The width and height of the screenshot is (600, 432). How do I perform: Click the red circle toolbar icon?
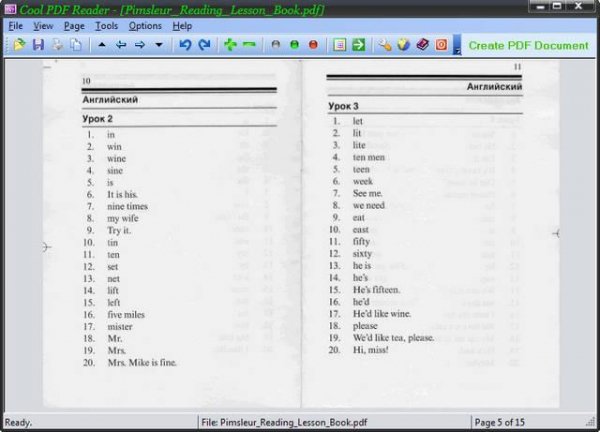tap(313, 45)
